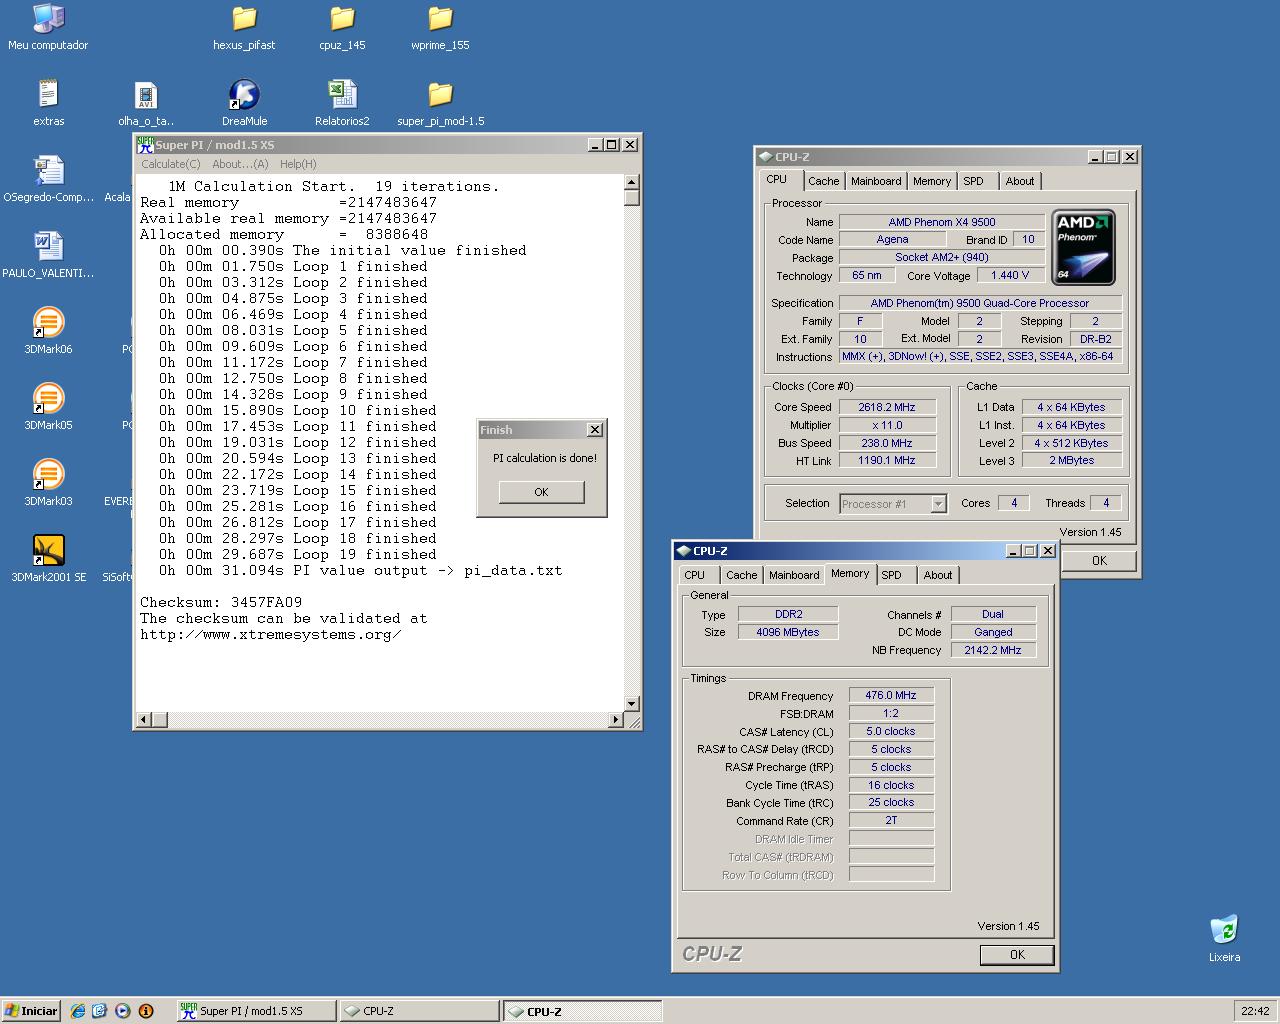Click the CAS# Latency 5.0 clocks value
This screenshot has height=1024, width=1280.
click(891, 731)
